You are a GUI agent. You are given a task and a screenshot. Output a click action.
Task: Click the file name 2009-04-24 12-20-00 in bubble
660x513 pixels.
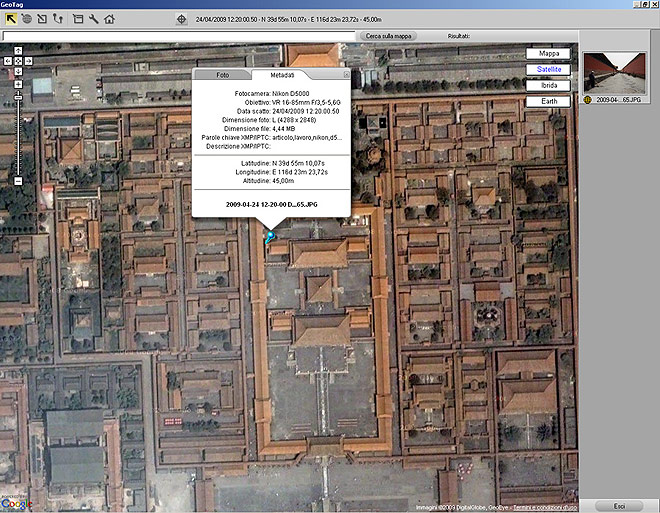(271, 205)
